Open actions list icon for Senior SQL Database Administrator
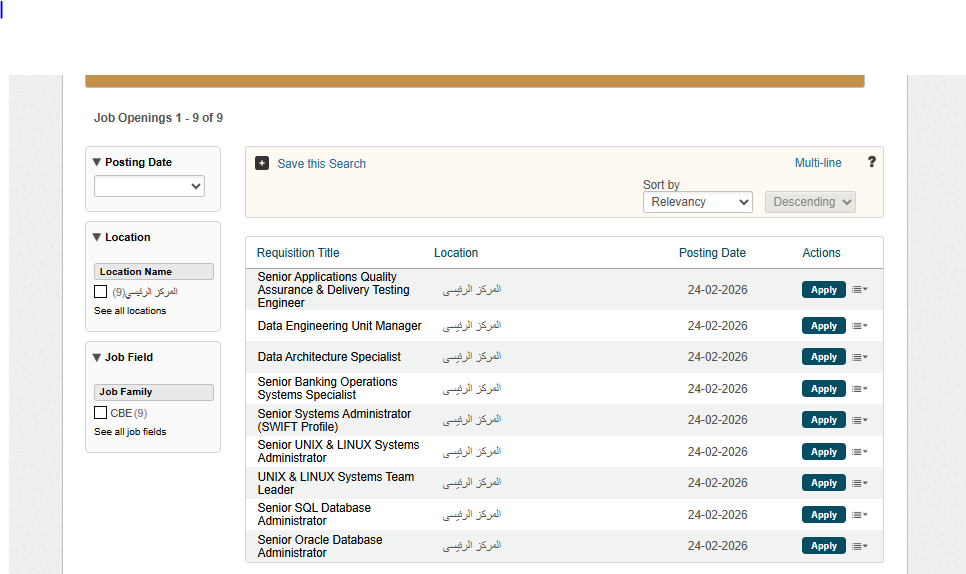 859,515
